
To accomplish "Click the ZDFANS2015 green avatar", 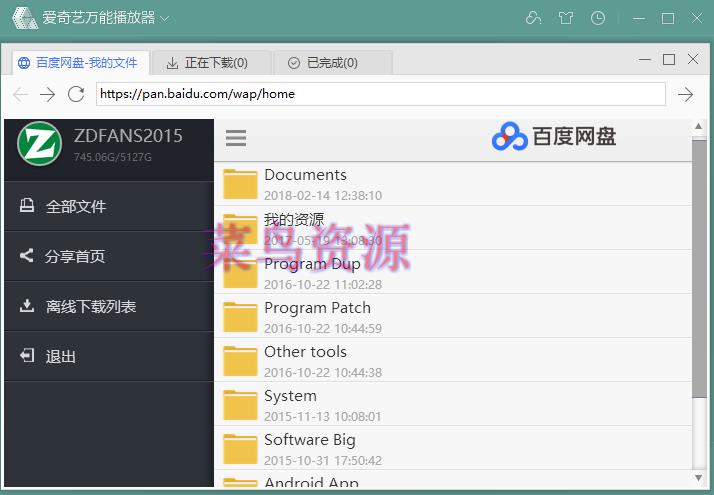I will [x=40, y=143].
